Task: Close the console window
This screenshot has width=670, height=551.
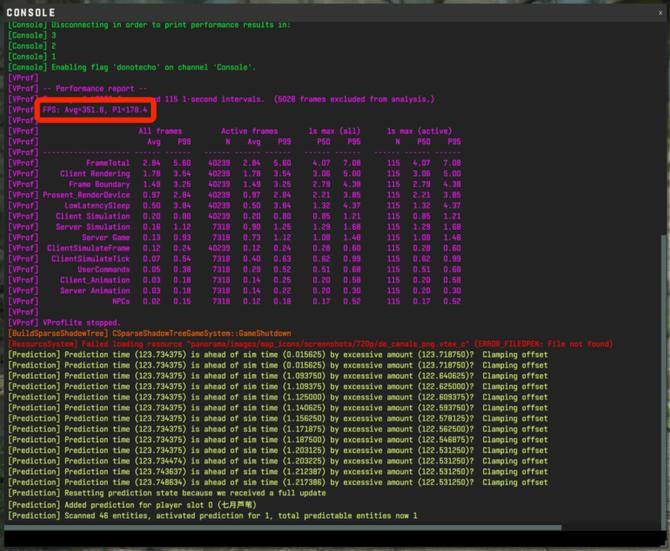Action: click(660, 12)
